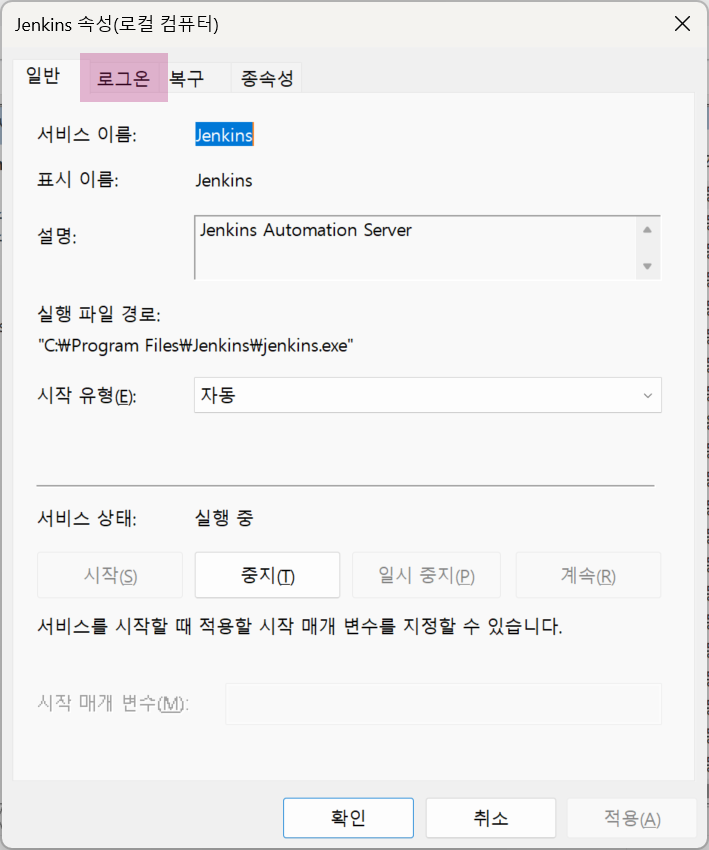The image size is (709, 850).
Task: Click the 시작 매개 변수 input field
Action: coord(443,704)
